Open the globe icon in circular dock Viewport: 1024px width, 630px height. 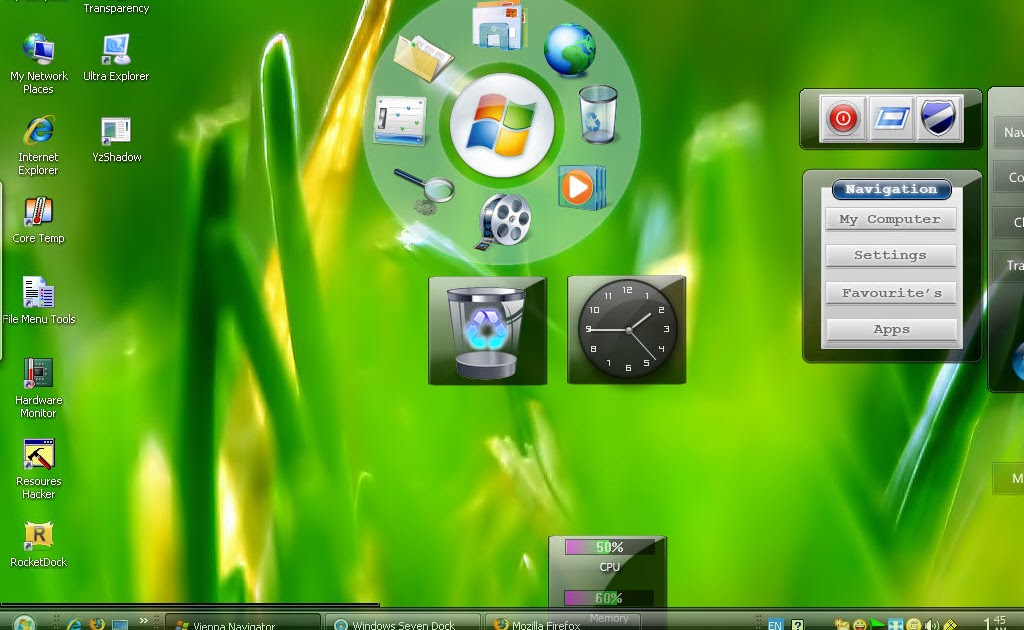pyautogui.click(x=569, y=50)
